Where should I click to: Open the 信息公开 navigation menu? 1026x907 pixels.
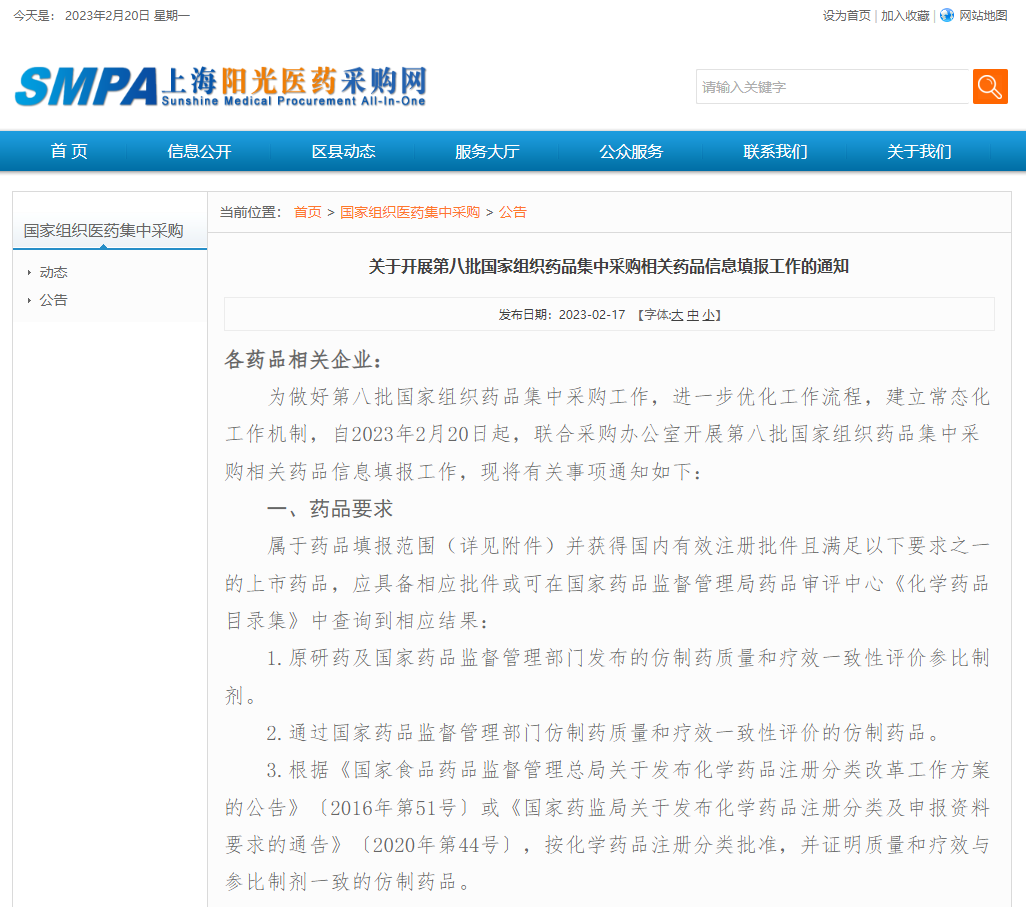[200, 151]
